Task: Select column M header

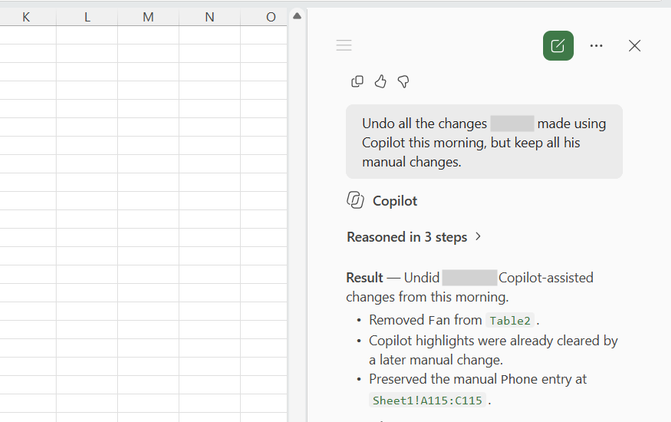Action: point(148,17)
